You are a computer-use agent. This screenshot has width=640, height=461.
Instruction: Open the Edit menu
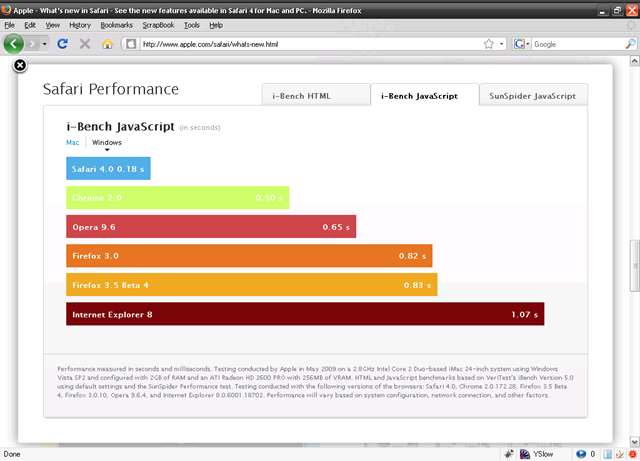(30, 25)
